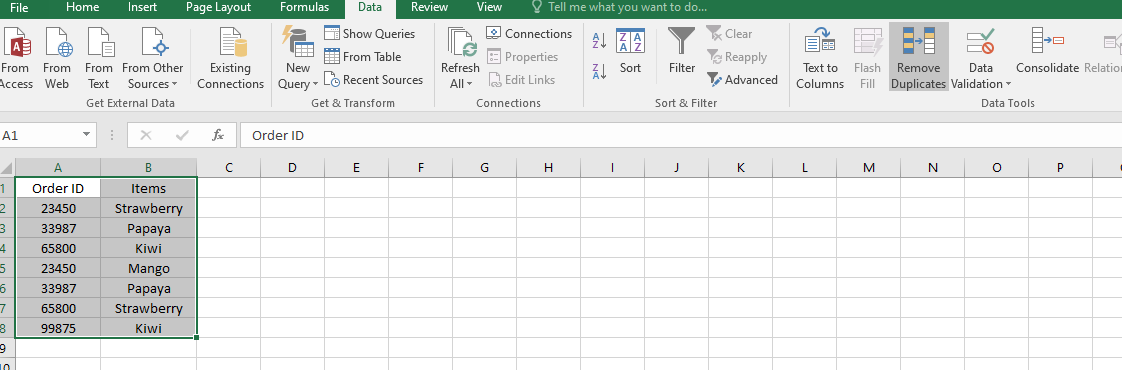1122x370 pixels.
Task: Click Remove Duplicates
Action: (919, 57)
